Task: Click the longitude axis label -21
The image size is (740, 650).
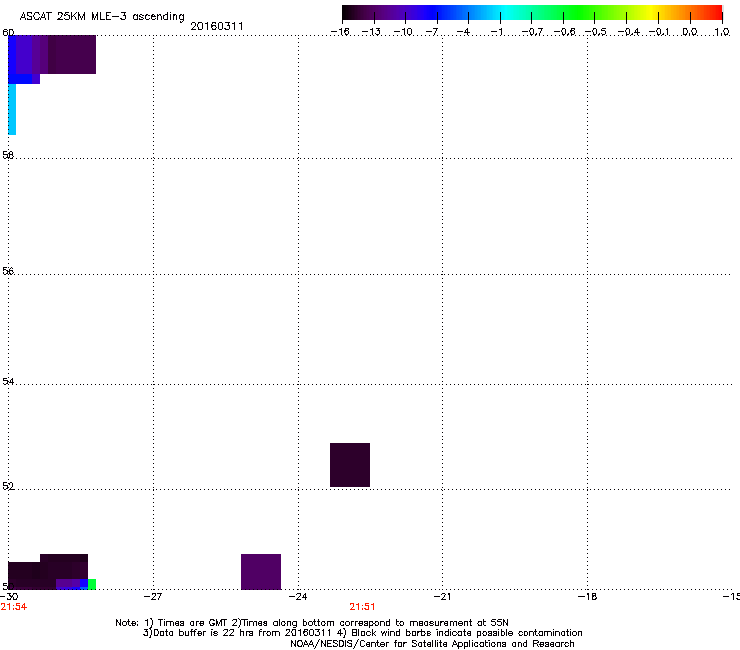Action: click(x=442, y=597)
